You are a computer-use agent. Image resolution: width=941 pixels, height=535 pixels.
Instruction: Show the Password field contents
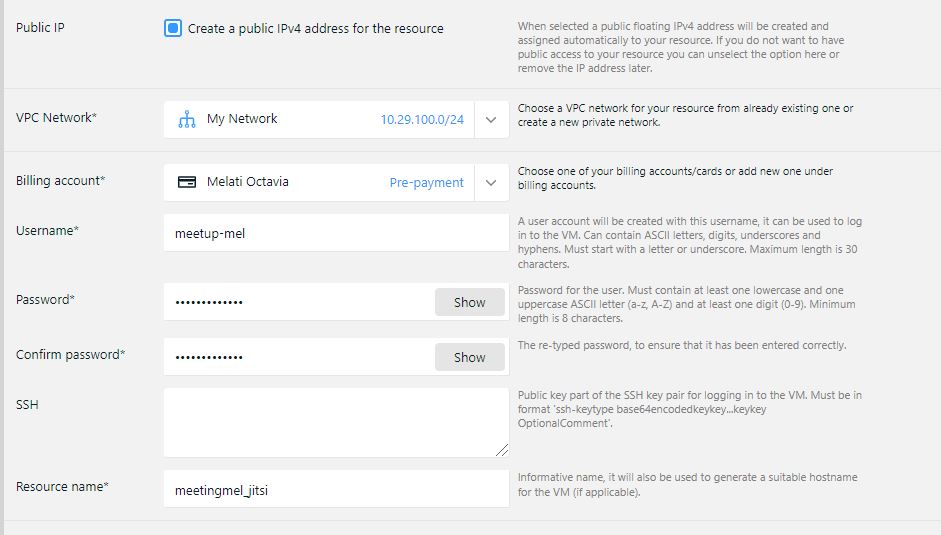click(469, 302)
